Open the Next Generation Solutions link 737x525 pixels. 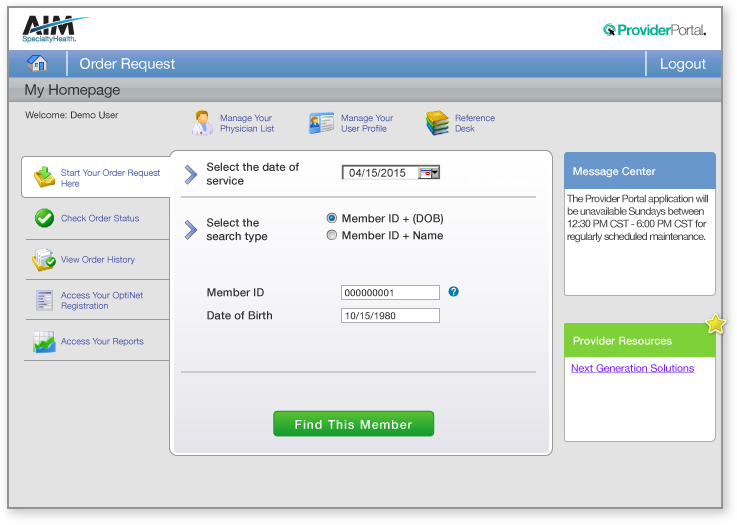click(632, 368)
